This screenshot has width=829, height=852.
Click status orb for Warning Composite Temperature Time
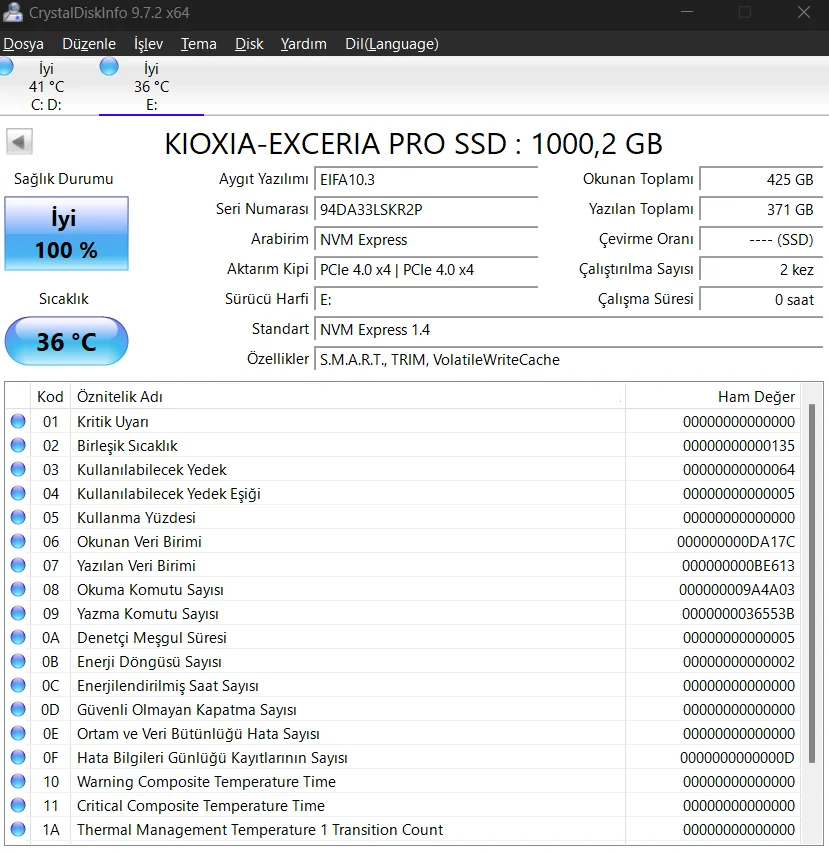click(x=18, y=781)
